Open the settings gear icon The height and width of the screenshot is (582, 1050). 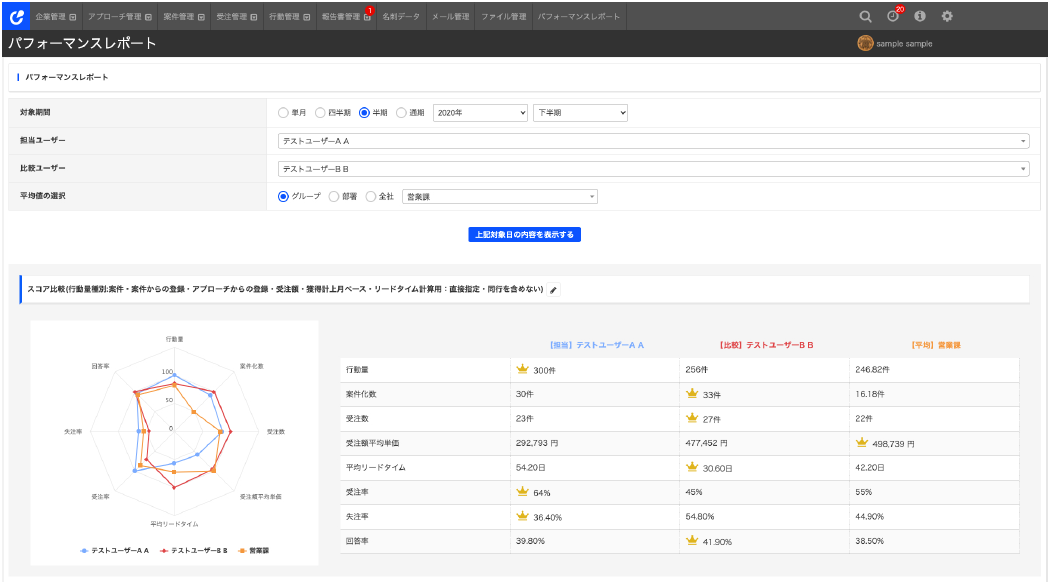[947, 16]
